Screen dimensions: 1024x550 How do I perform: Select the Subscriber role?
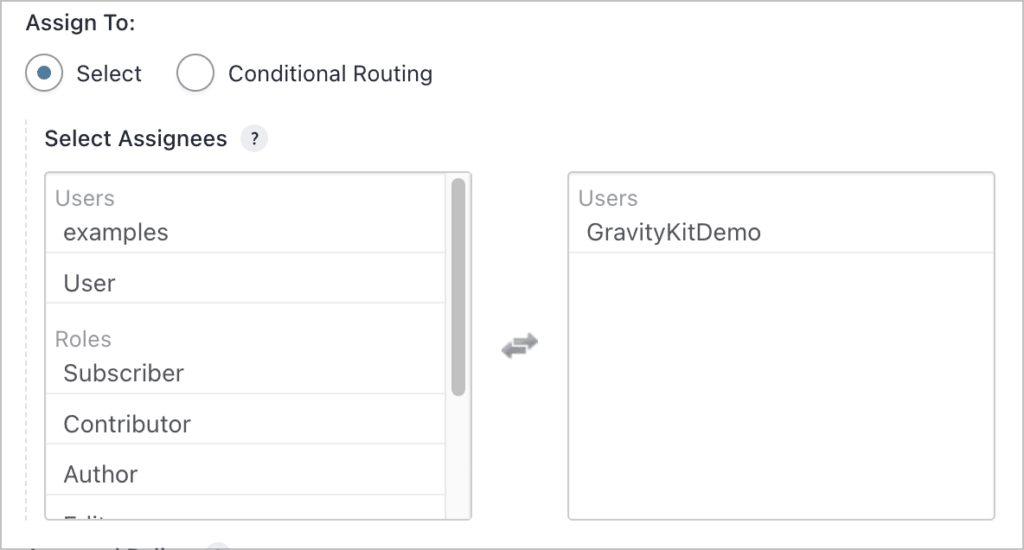(246, 374)
